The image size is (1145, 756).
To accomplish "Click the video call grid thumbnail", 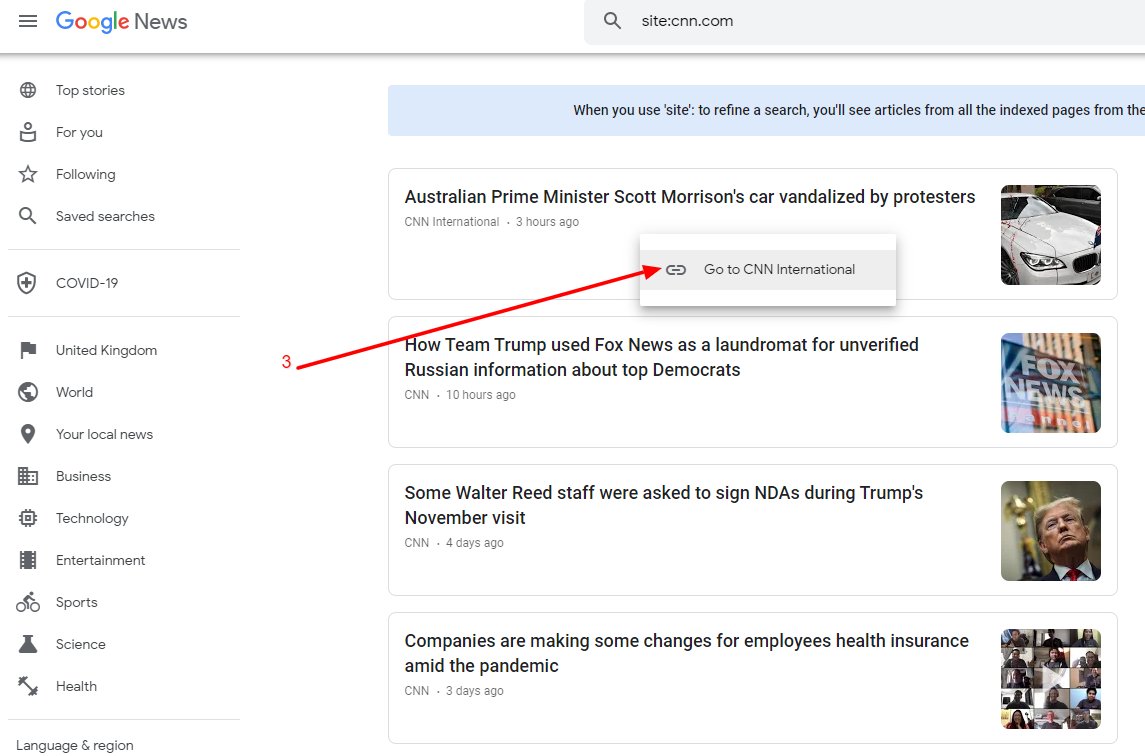I will 1050,679.
